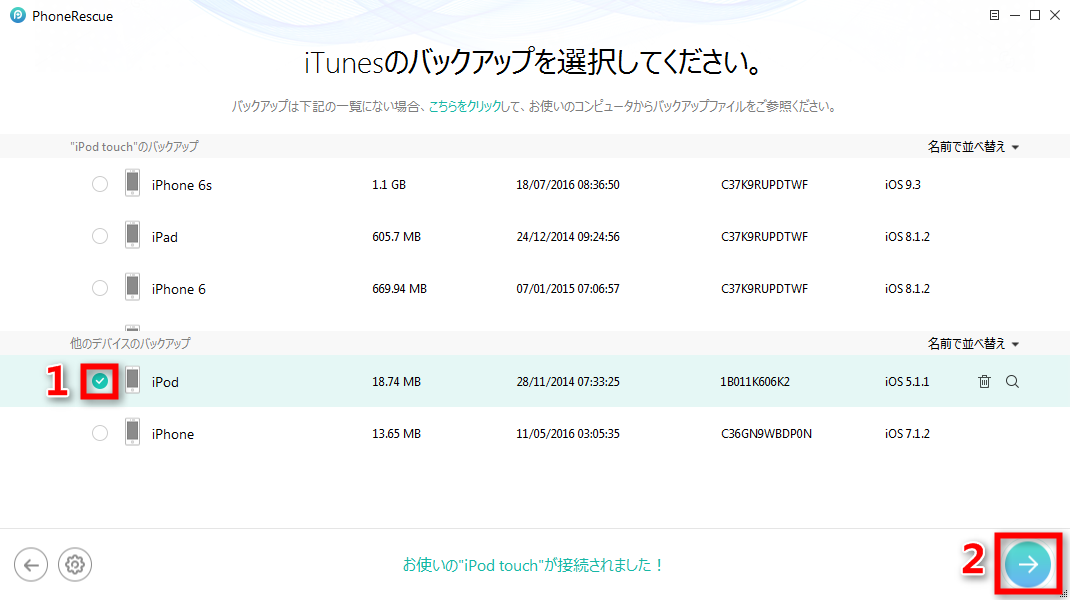The image size is (1070, 600).
Task: Click size value 669.94 MB
Action: point(399,288)
